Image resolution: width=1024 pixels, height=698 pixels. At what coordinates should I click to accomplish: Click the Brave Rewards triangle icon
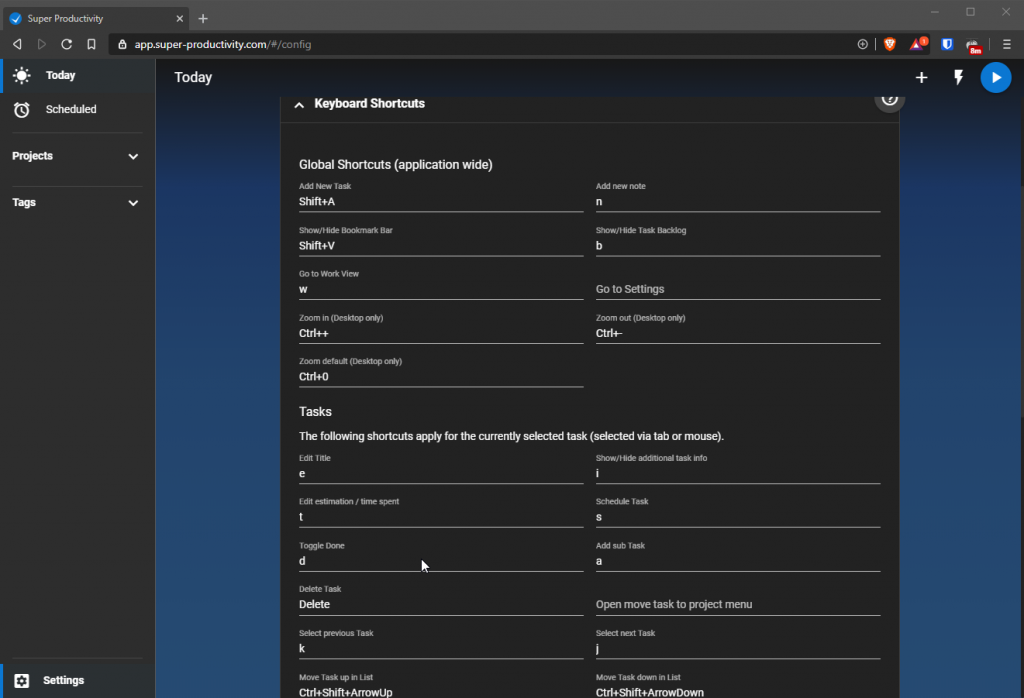[x=918, y=44]
